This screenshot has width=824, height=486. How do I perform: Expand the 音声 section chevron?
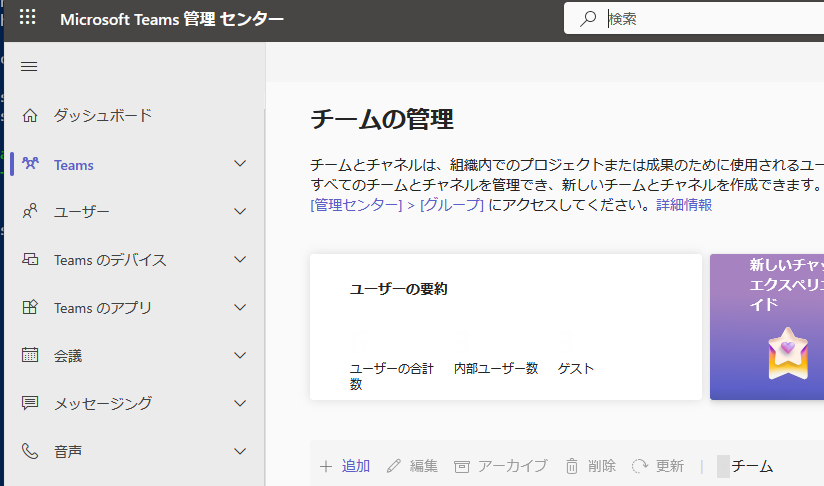tap(240, 451)
